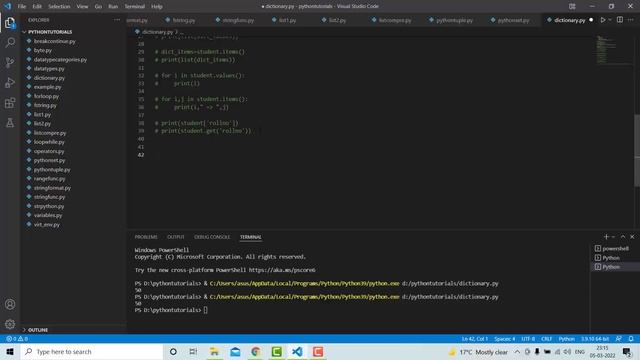
Task: Open breakcontinue.py in Explorer
Action: click(55, 41)
